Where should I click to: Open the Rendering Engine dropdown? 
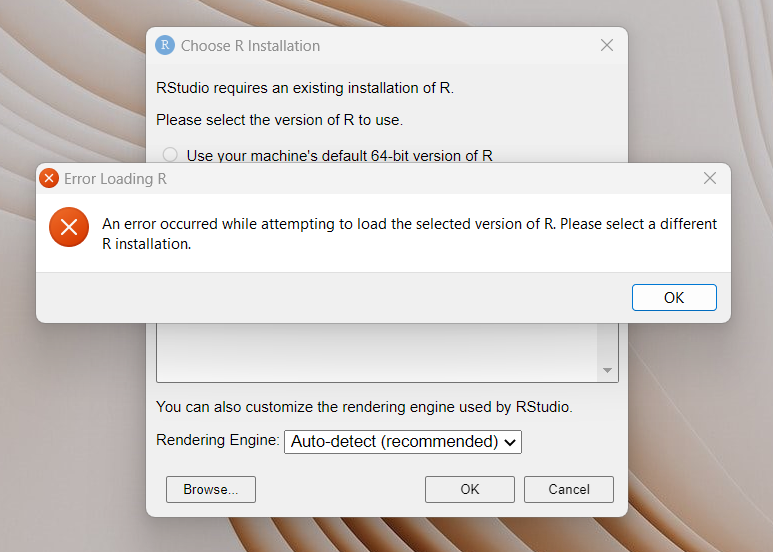(x=402, y=441)
